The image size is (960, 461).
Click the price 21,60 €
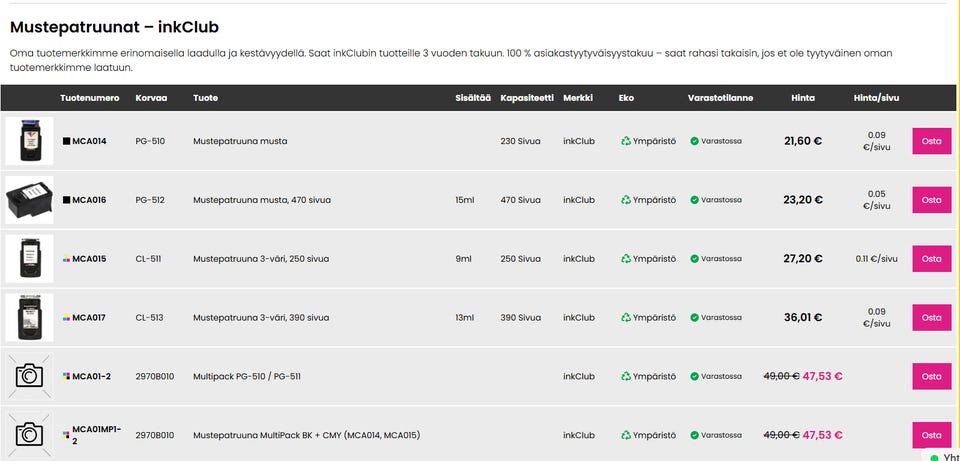pyautogui.click(x=803, y=141)
